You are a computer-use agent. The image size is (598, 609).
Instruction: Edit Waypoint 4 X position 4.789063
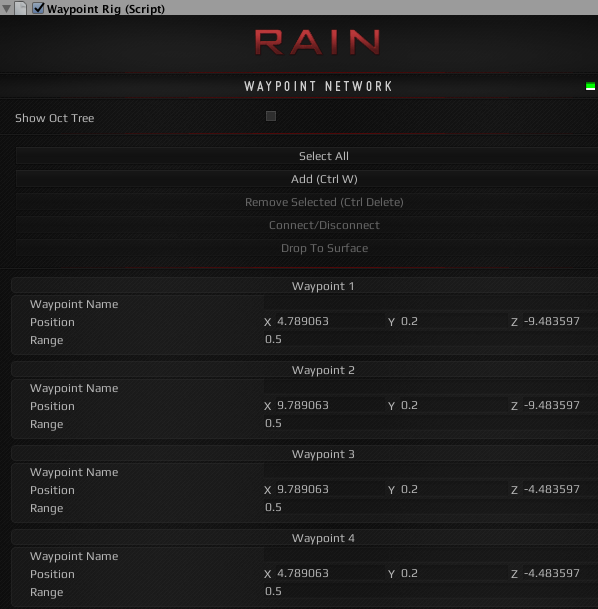tap(330, 573)
